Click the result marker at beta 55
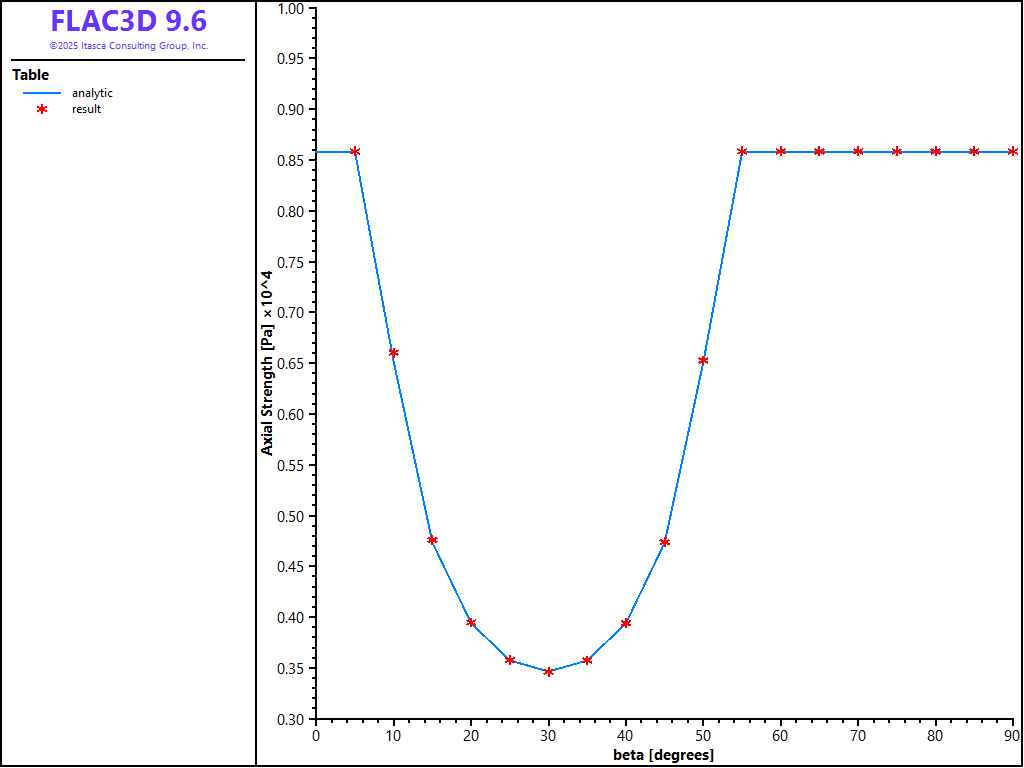Screen dimensions: 1024x768 pos(742,152)
